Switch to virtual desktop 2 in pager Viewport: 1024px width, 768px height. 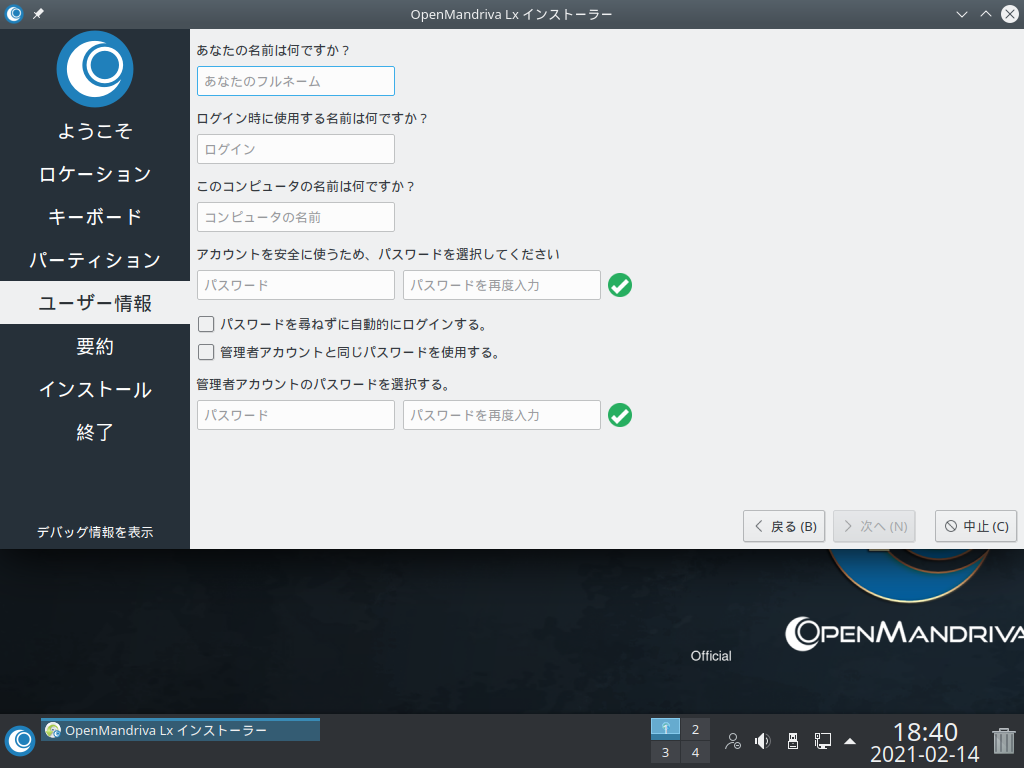click(x=696, y=729)
